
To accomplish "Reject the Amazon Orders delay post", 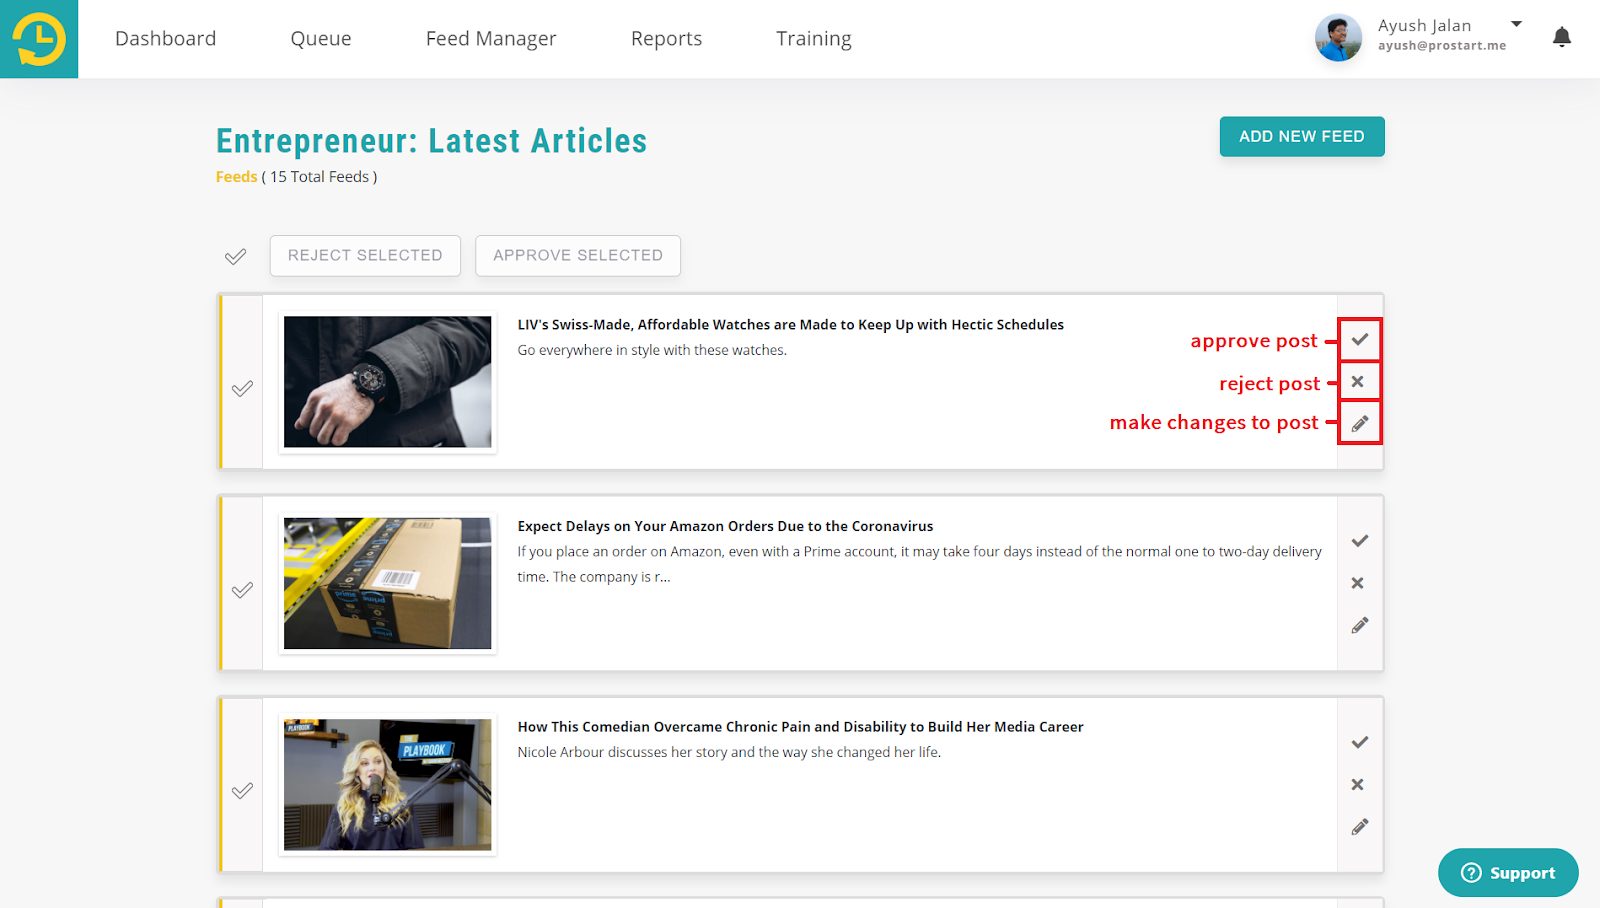I will tap(1358, 583).
